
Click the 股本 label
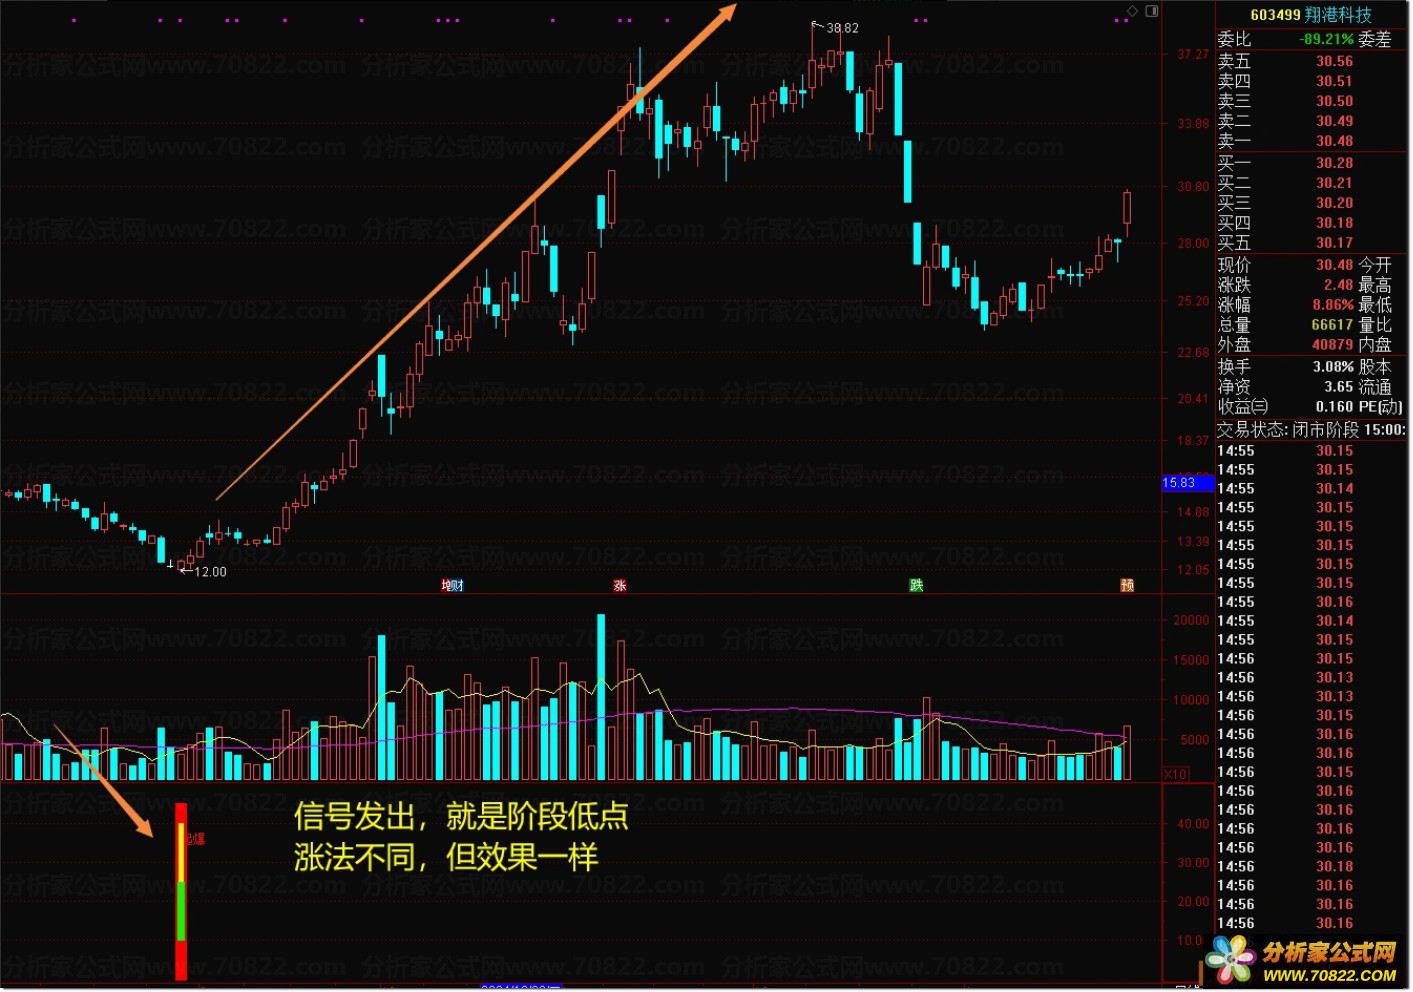pos(1375,367)
